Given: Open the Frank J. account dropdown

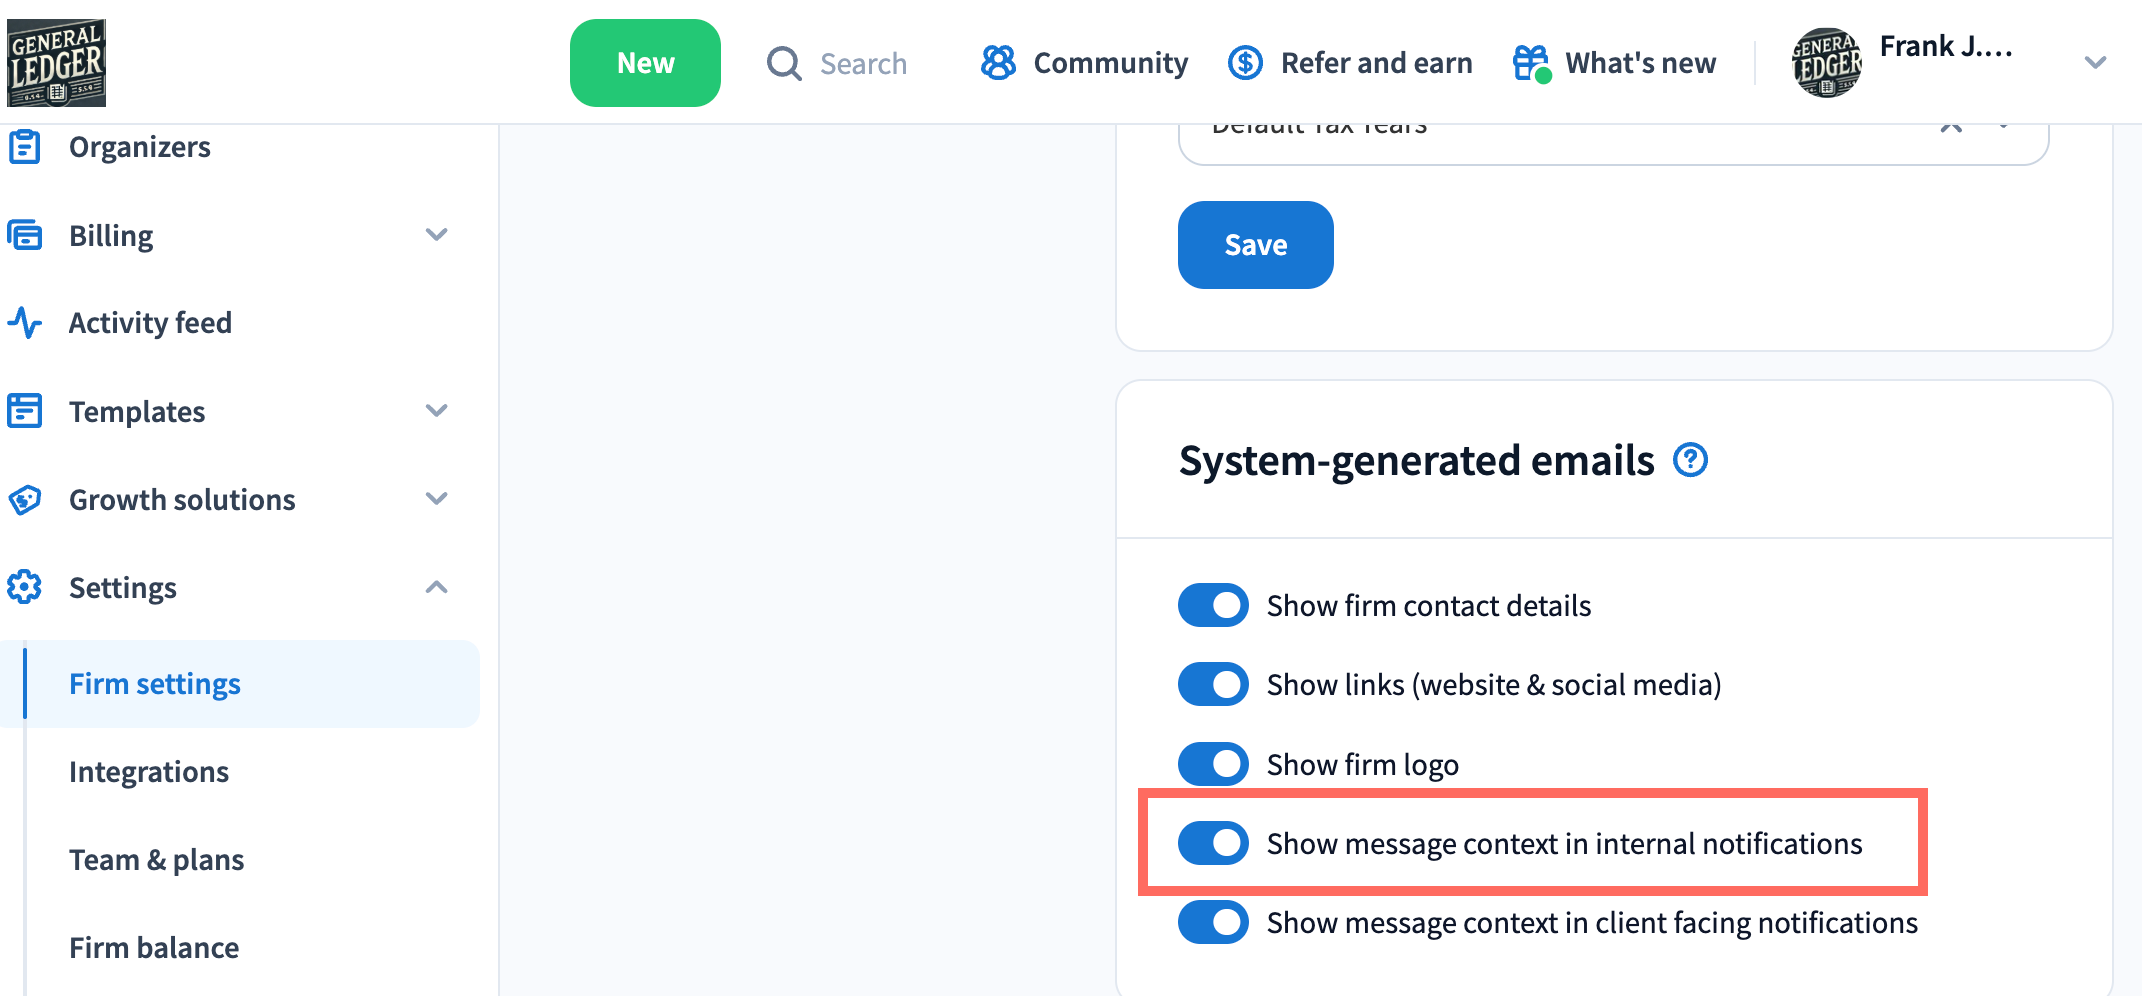Looking at the screenshot, I should 2095,63.
